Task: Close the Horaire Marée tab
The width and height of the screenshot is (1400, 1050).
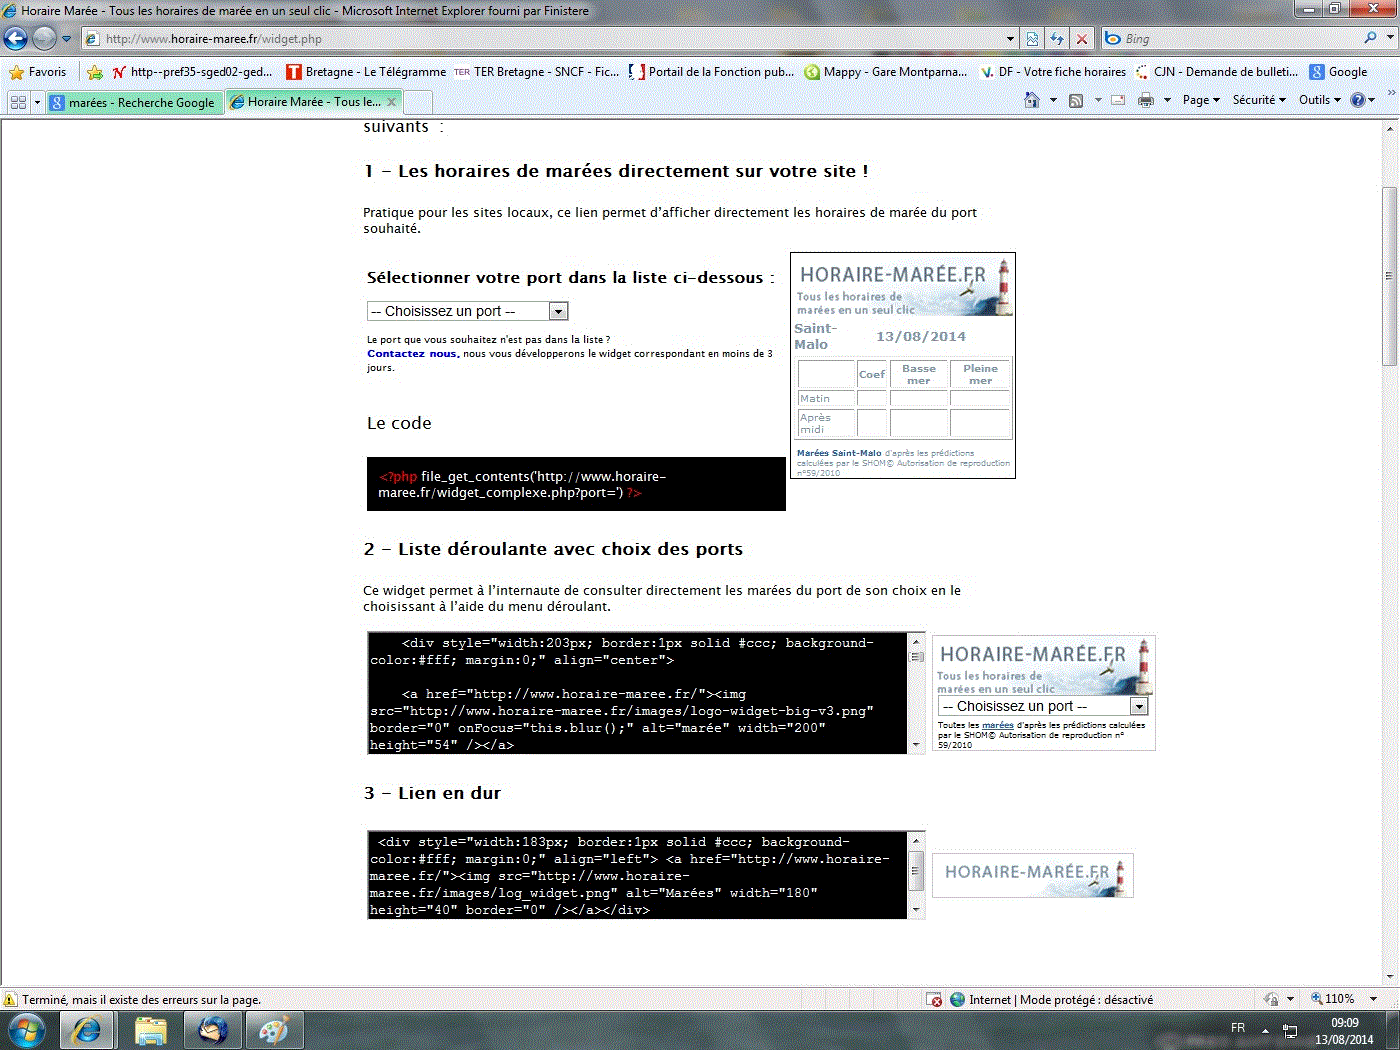Action: (x=392, y=102)
